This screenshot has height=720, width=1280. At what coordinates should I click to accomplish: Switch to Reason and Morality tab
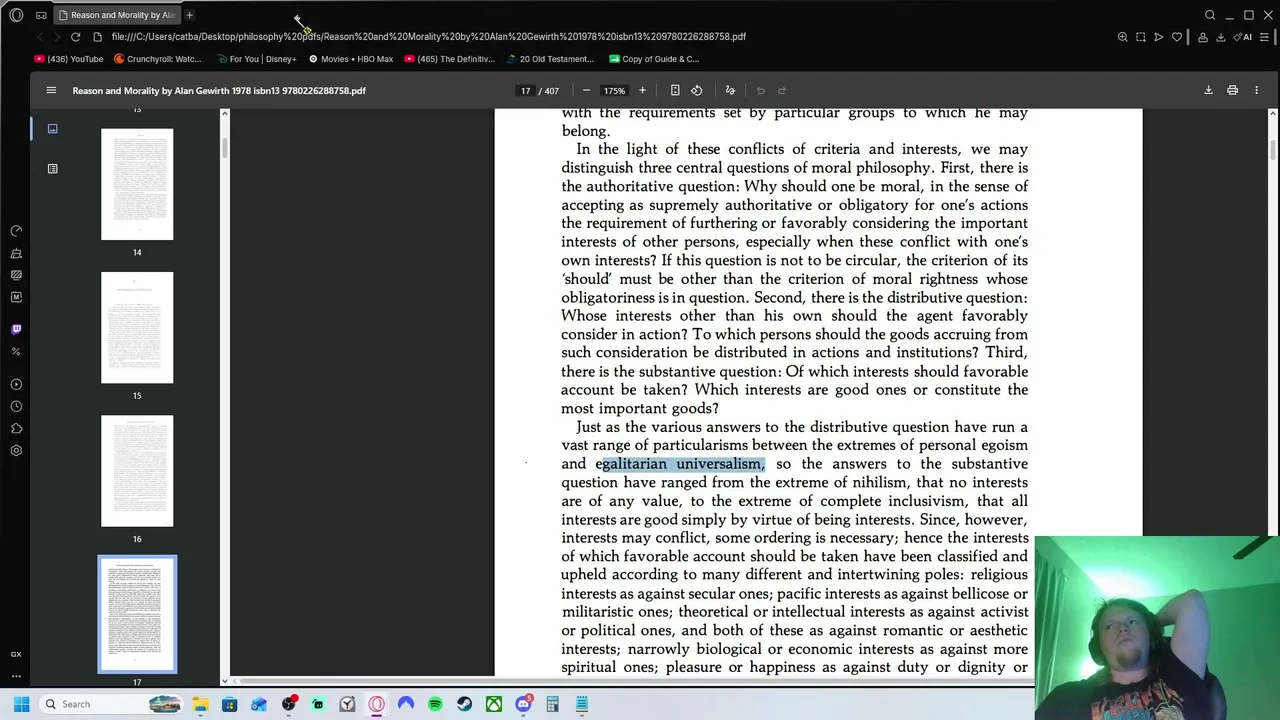pyautogui.click(x=115, y=15)
